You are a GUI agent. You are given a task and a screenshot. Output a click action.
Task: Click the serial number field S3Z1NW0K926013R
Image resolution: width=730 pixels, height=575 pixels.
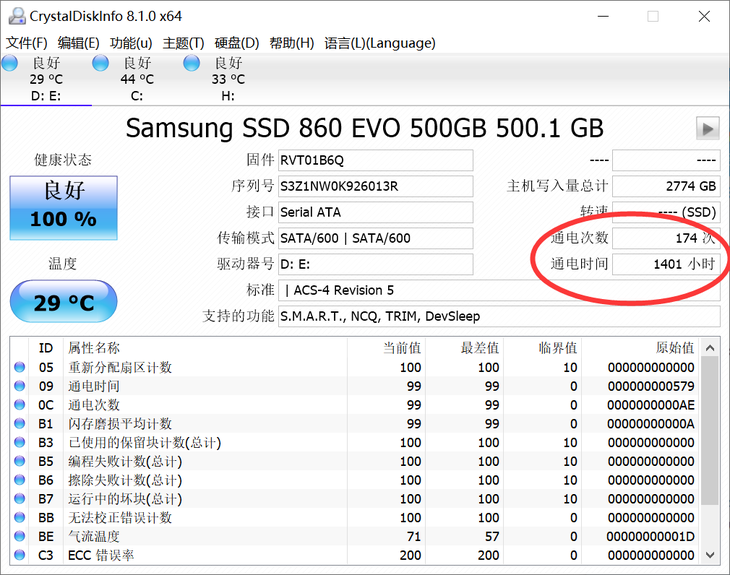(375, 186)
